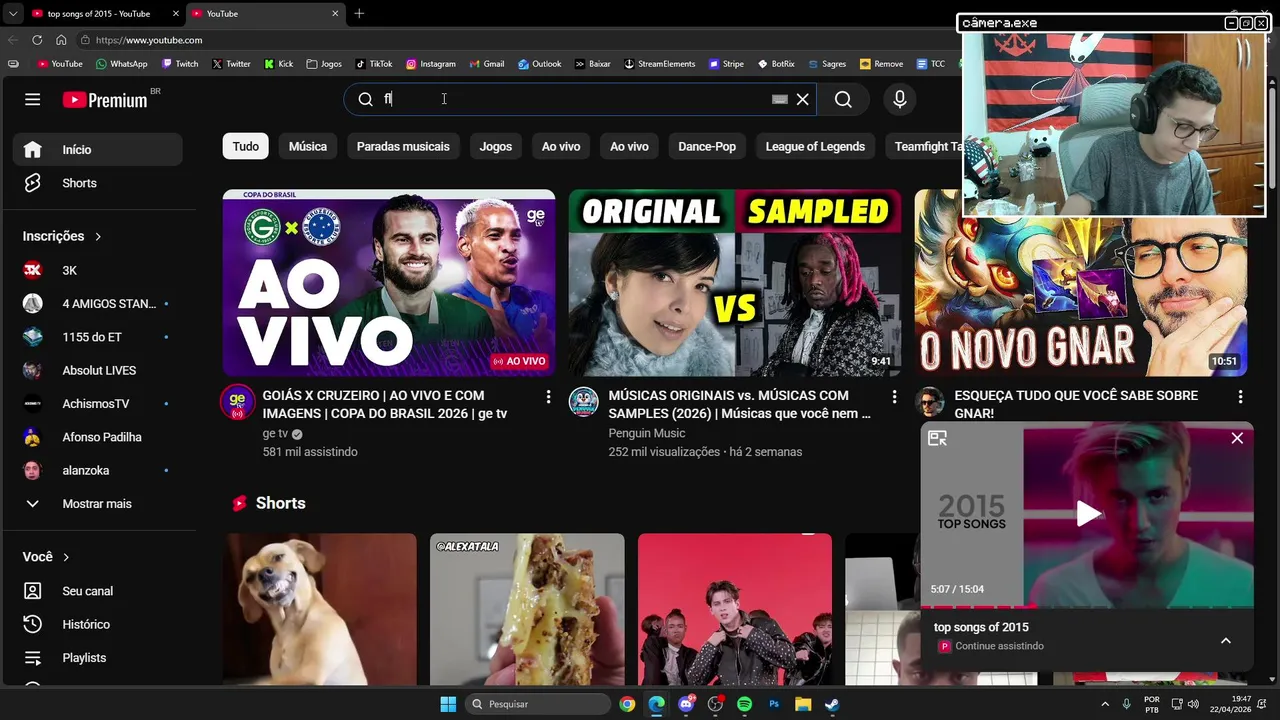Open Spotify from the taskbar
The width and height of the screenshot is (1280, 720).
coord(744,704)
